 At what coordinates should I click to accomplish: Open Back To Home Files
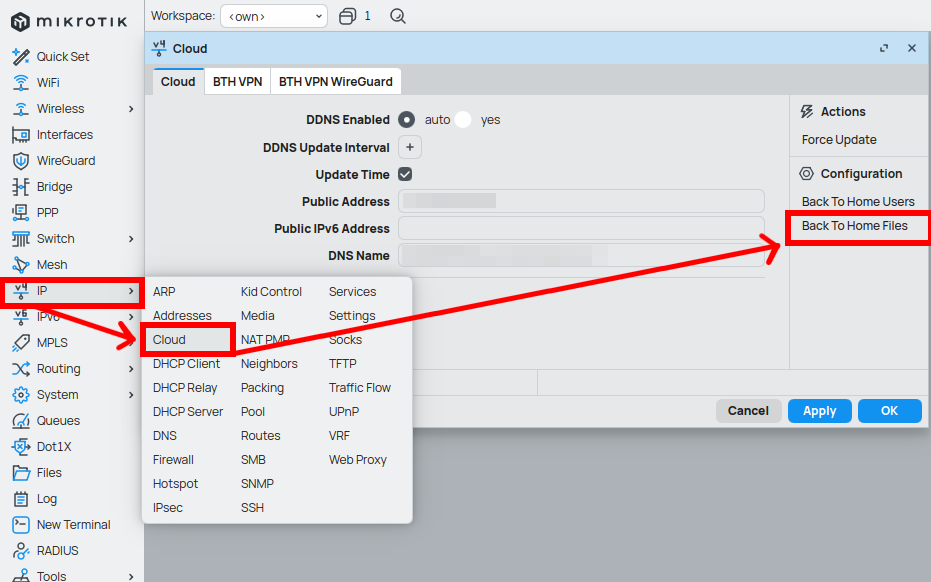(854, 226)
